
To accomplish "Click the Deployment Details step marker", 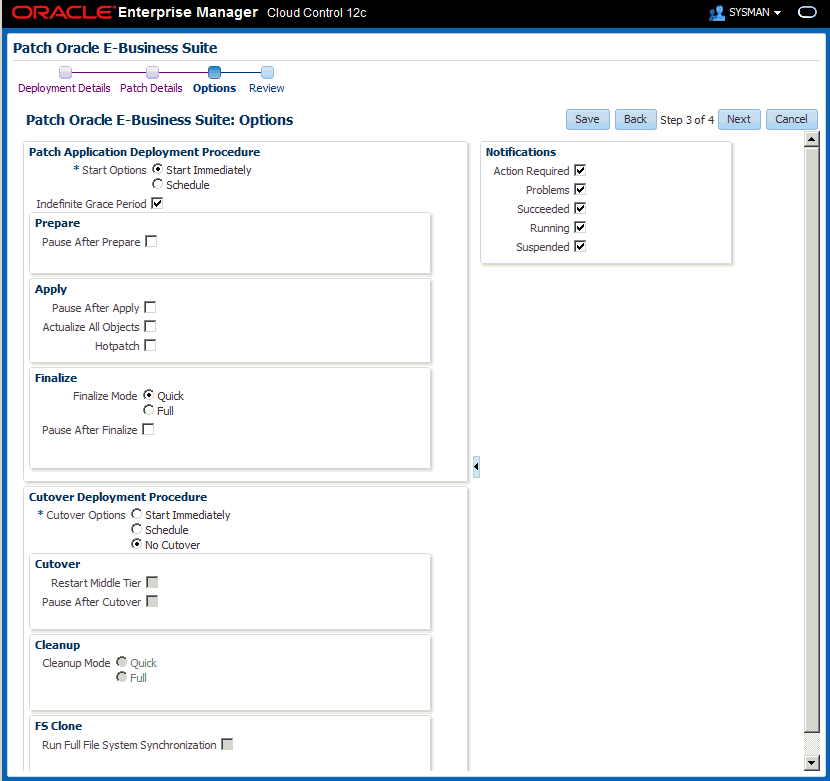I will (65, 72).
